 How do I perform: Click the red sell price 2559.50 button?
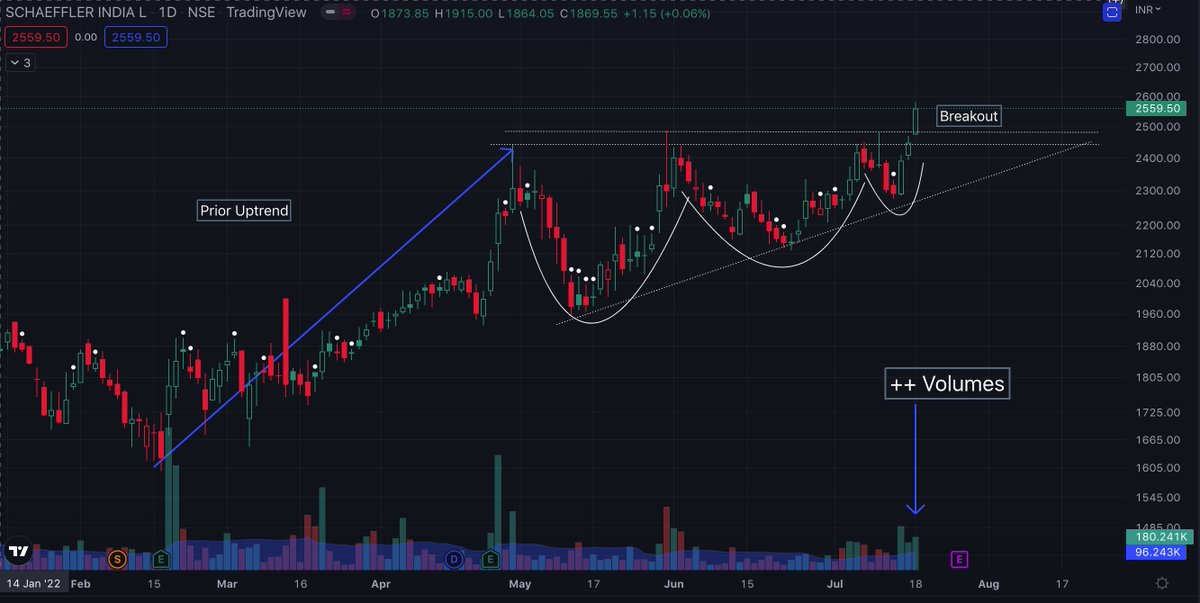pos(34,37)
